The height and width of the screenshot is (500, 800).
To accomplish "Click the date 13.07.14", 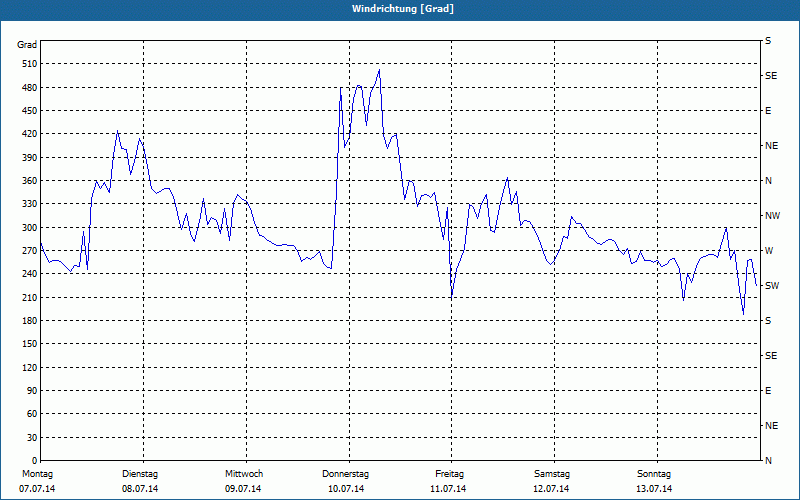I will 654,489.
